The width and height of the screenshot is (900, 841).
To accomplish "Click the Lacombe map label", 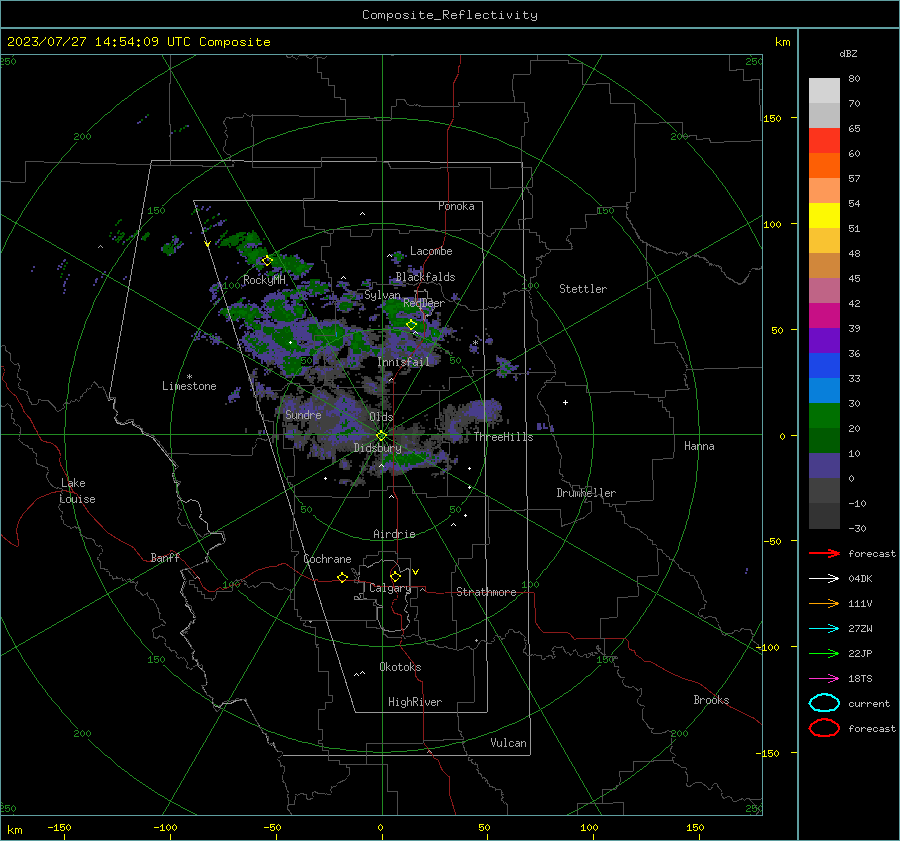I will click(431, 251).
